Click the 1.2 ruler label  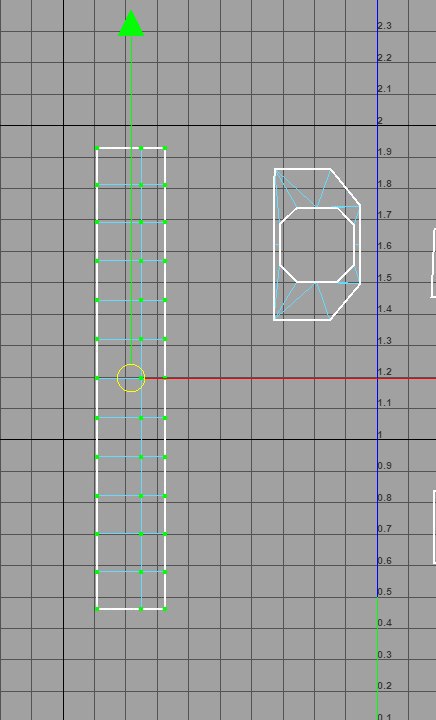point(385,371)
